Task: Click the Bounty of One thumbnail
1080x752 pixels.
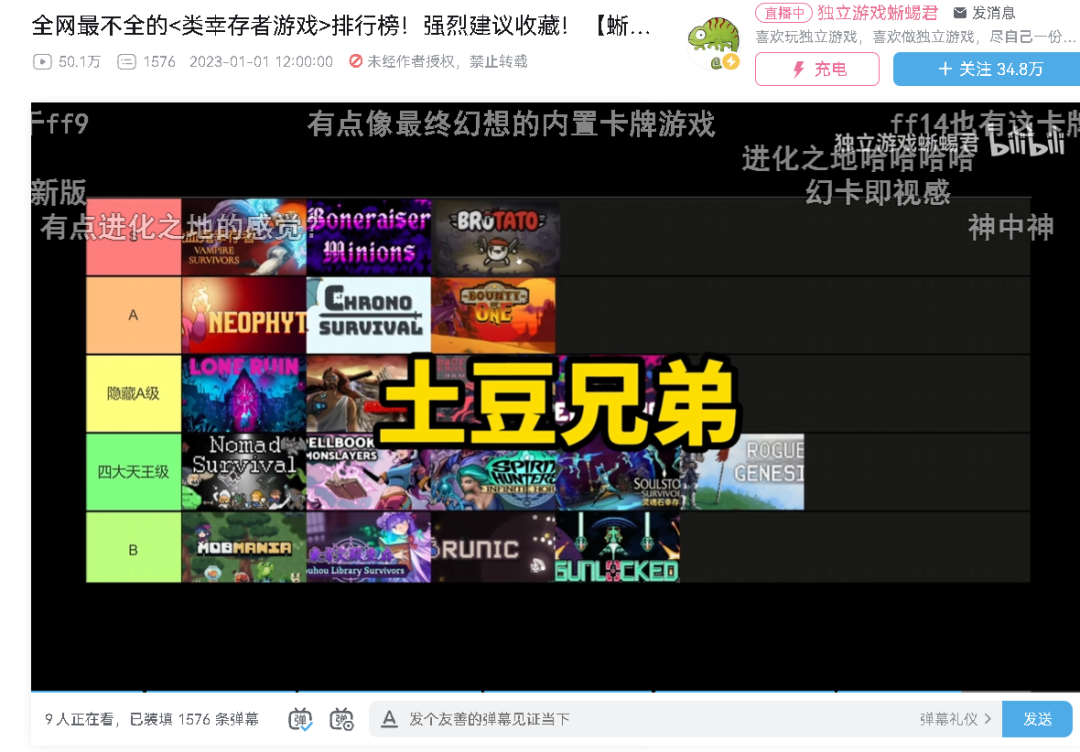Action: point(493,315)
